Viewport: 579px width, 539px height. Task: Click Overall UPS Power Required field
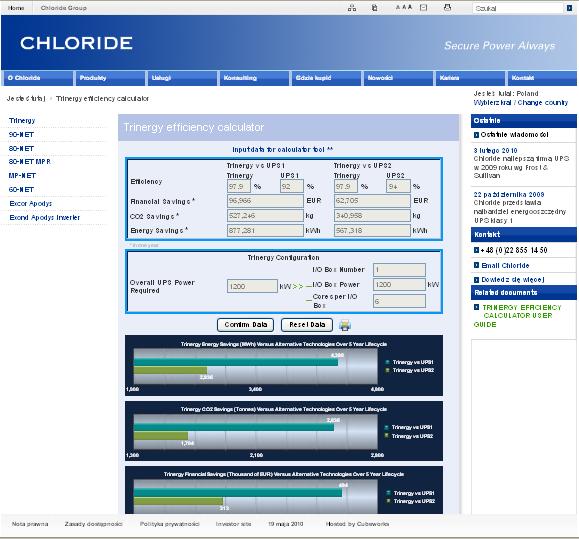coord(252,286)
